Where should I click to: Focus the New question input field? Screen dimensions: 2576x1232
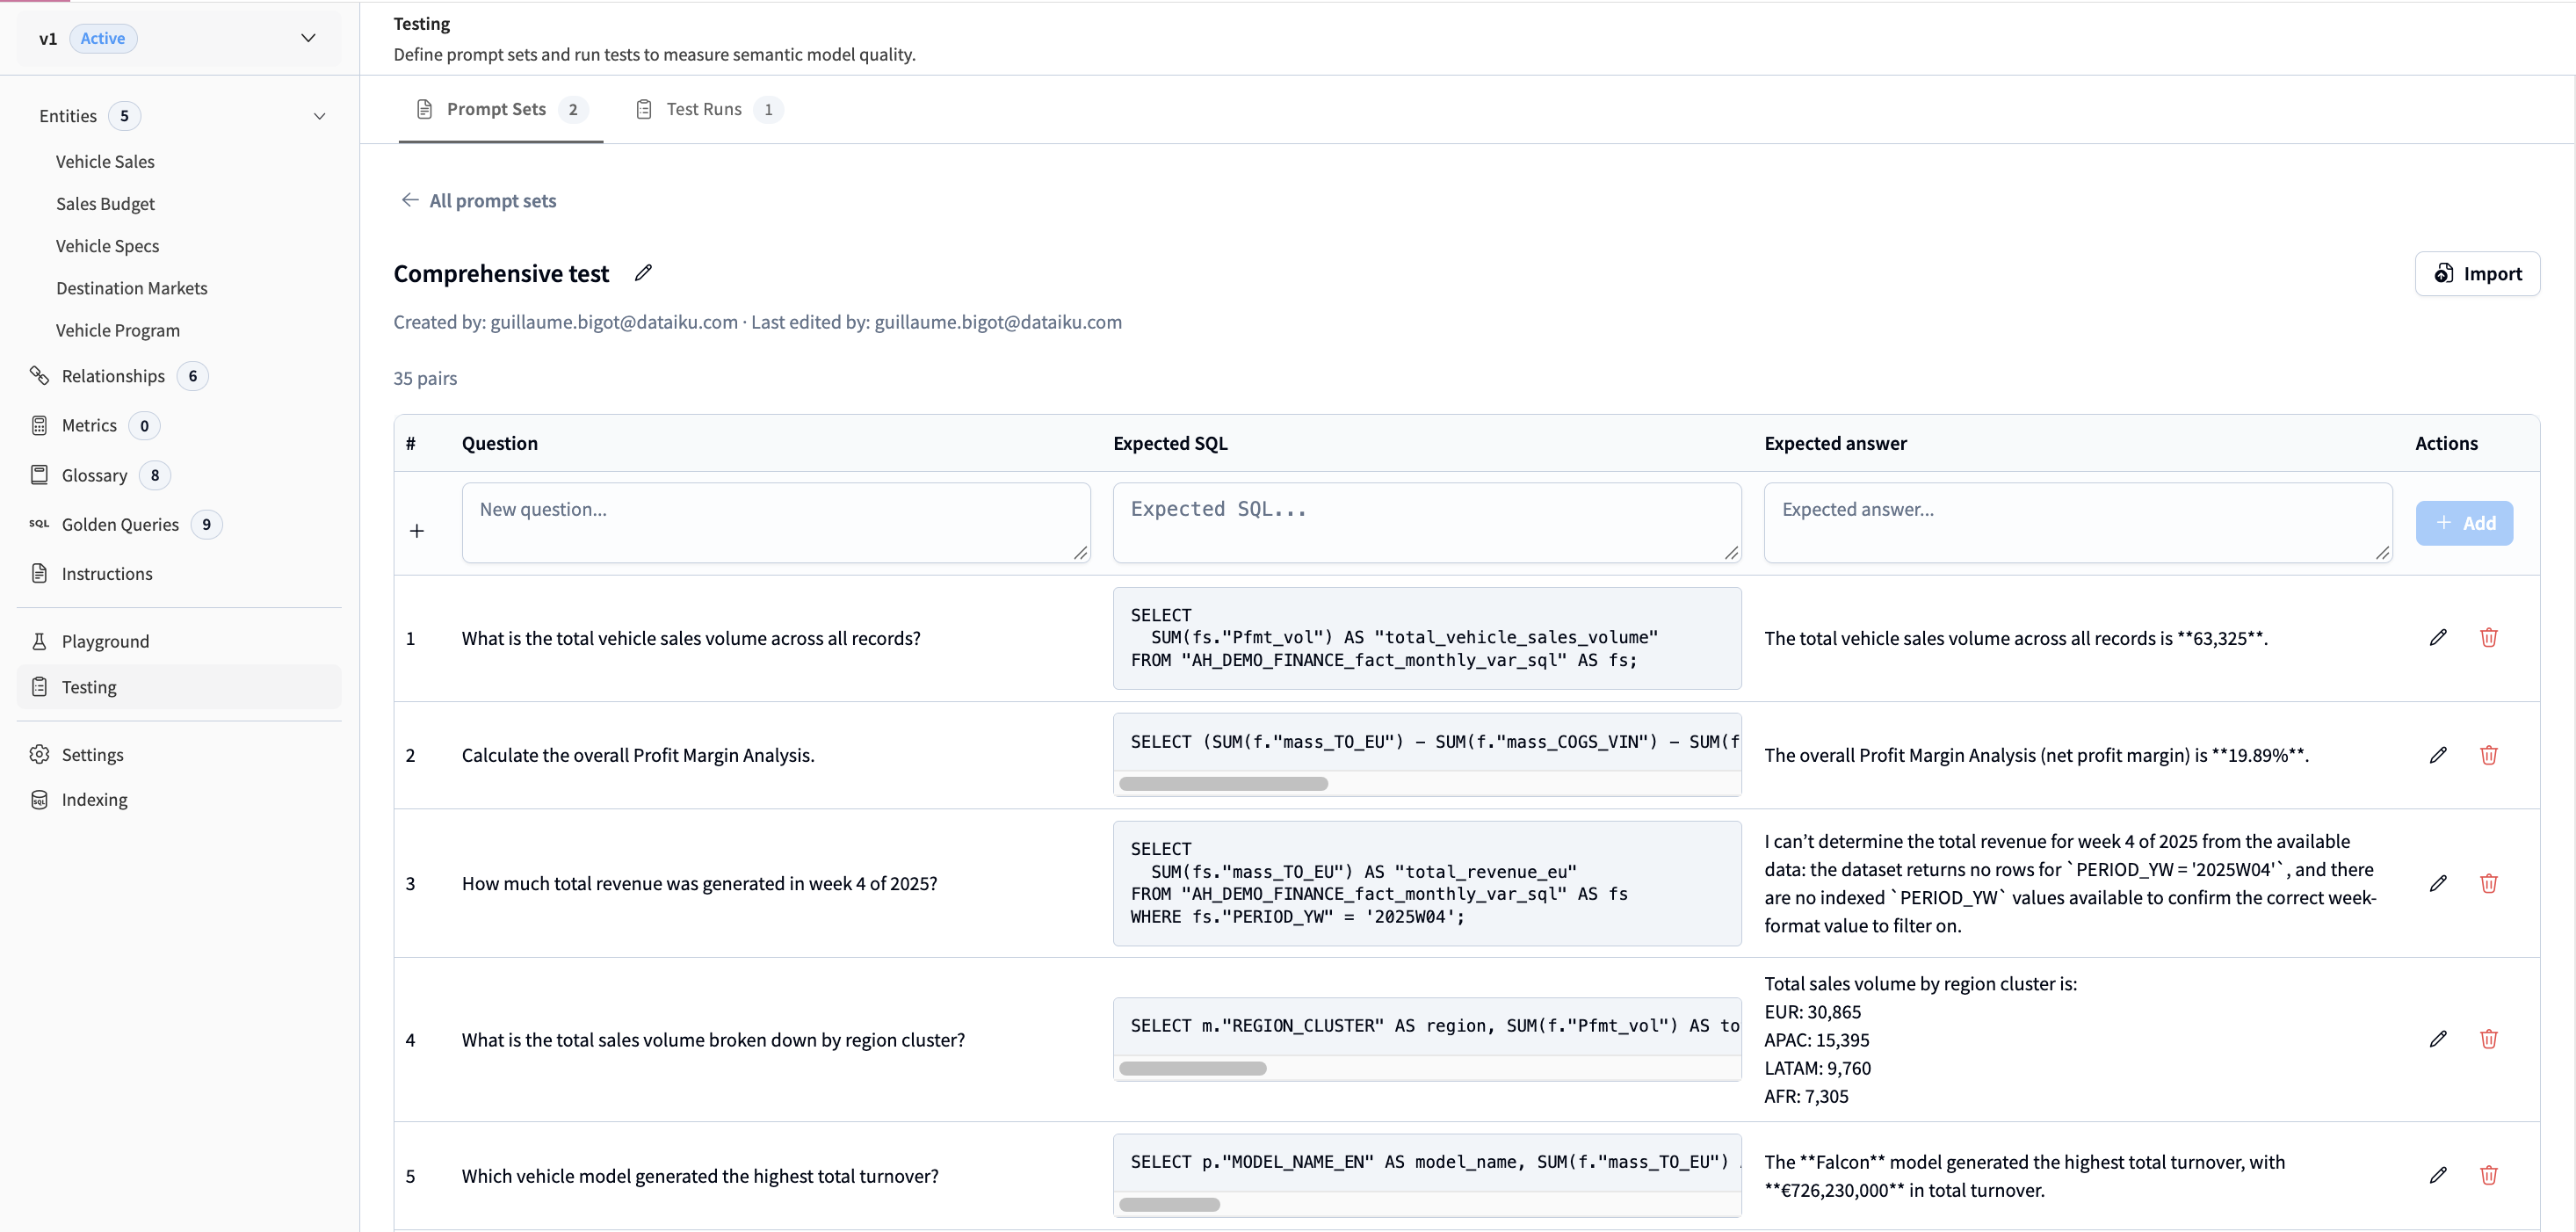(x=776, y=523)
